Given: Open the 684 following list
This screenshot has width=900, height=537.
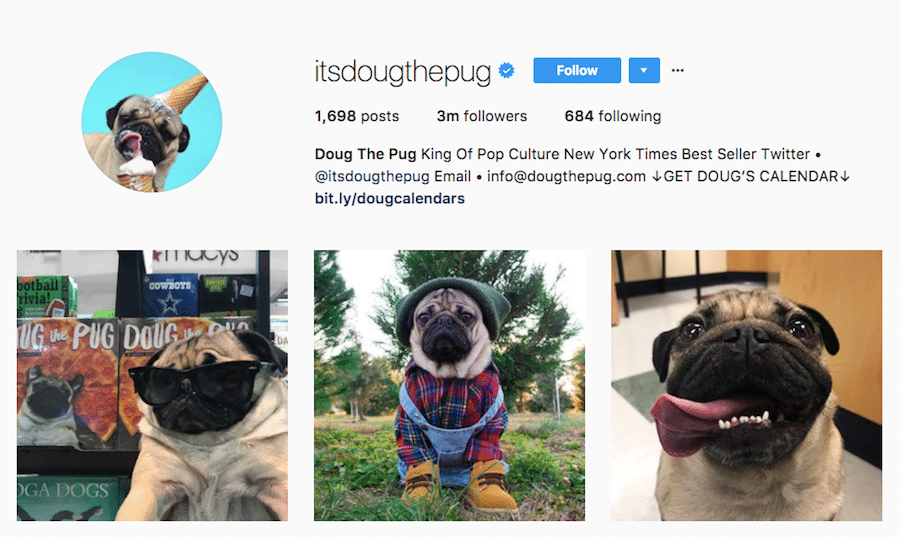Looking at the screenshot, I should [x=612, y=116].
